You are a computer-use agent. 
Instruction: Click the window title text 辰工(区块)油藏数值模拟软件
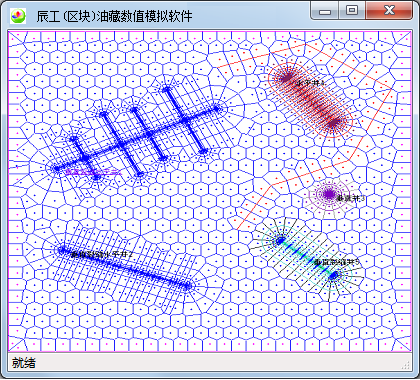point(114,16)
